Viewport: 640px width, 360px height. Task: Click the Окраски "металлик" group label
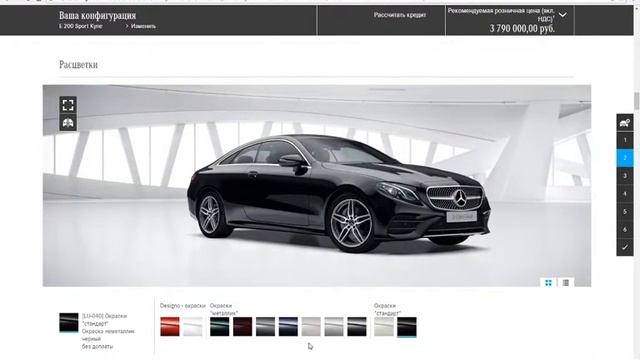pyautogui.click(x=224, y=309)
